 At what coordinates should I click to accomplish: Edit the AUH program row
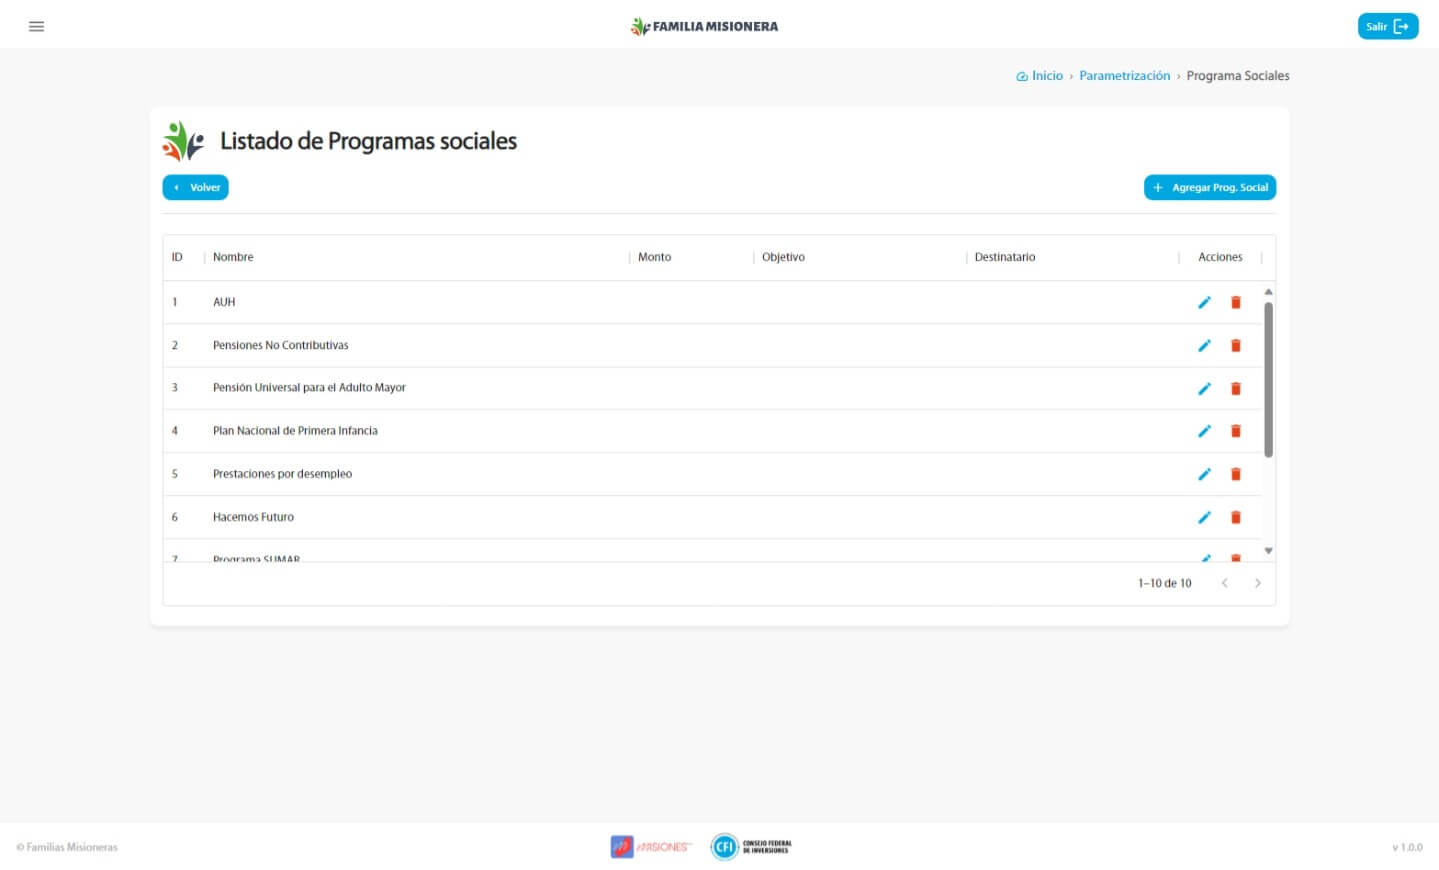[x=1204, y=302]
